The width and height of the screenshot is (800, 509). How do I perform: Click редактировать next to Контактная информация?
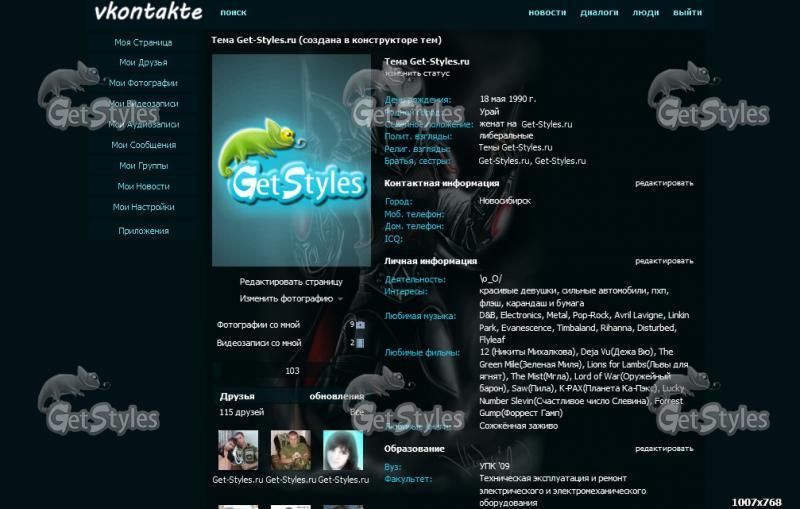(664, 183)
